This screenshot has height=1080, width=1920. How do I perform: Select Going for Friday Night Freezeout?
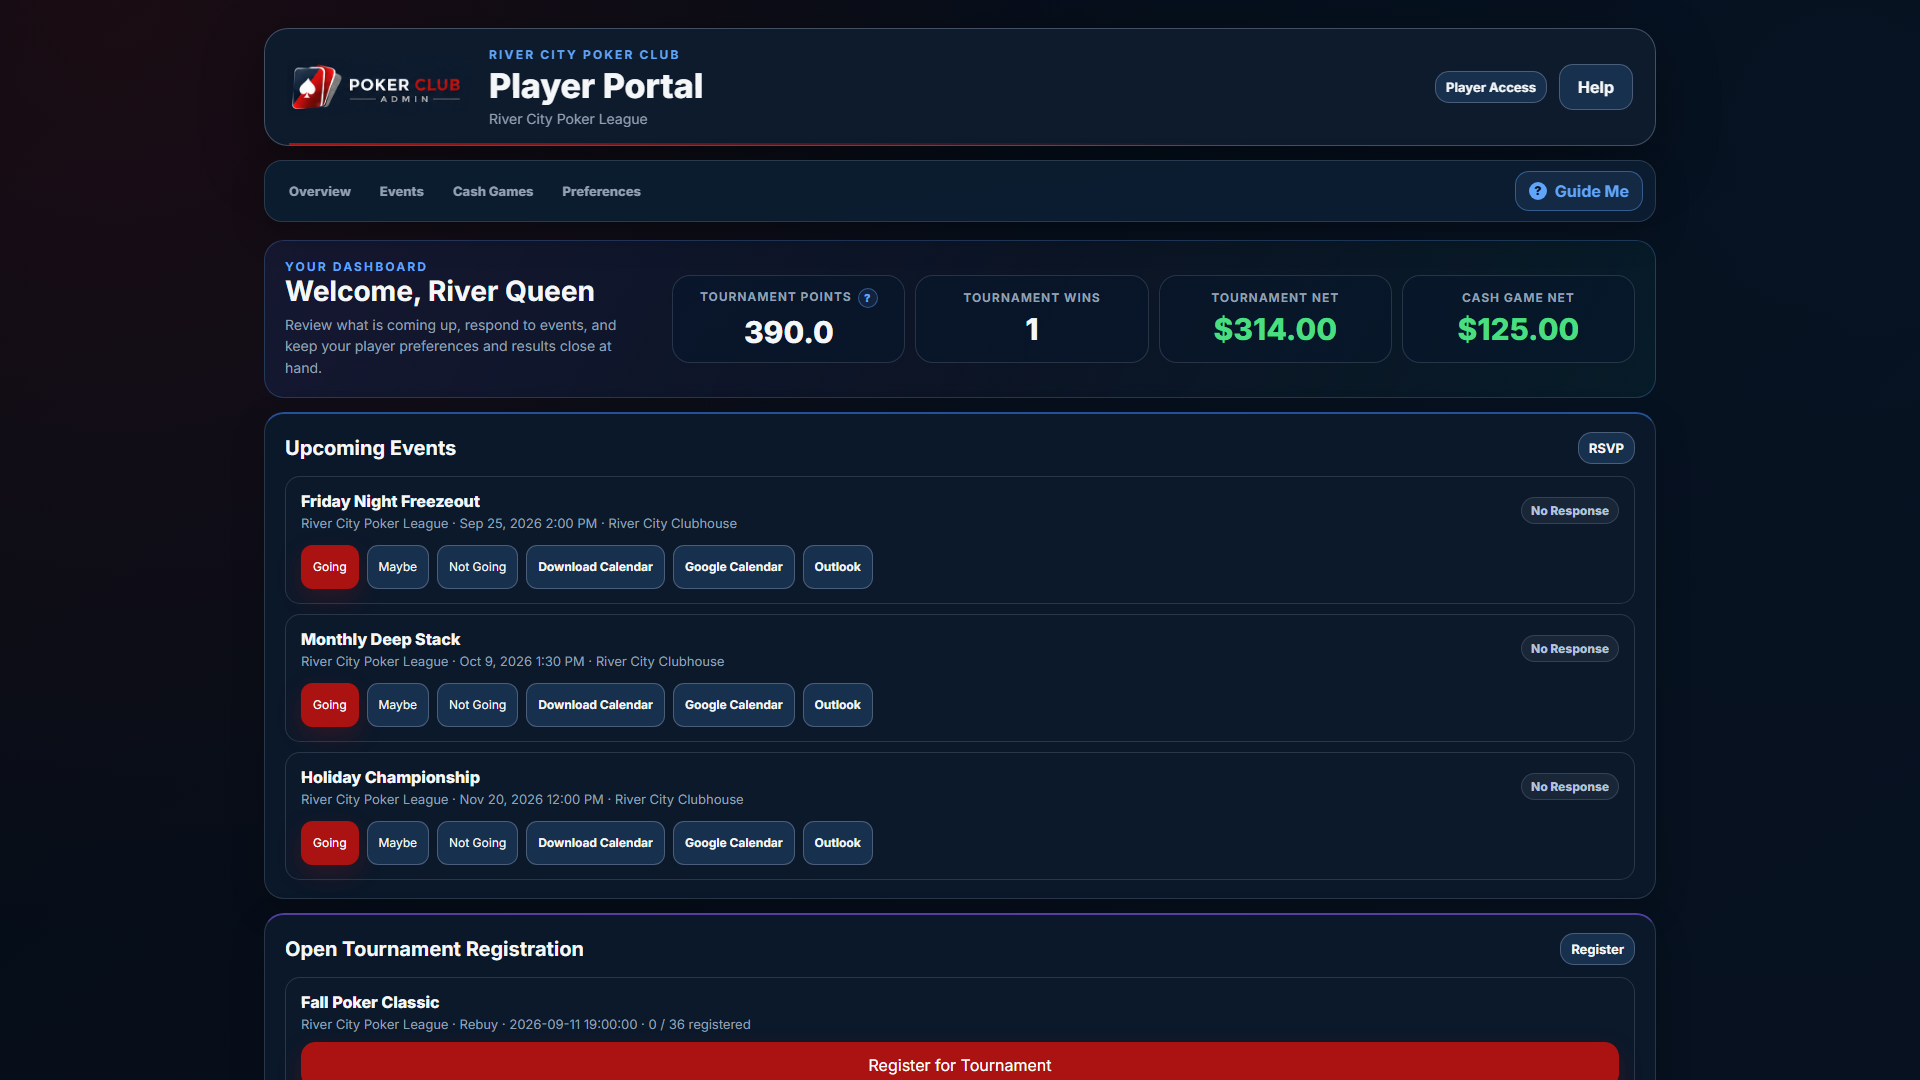click(x=330, y=567)
